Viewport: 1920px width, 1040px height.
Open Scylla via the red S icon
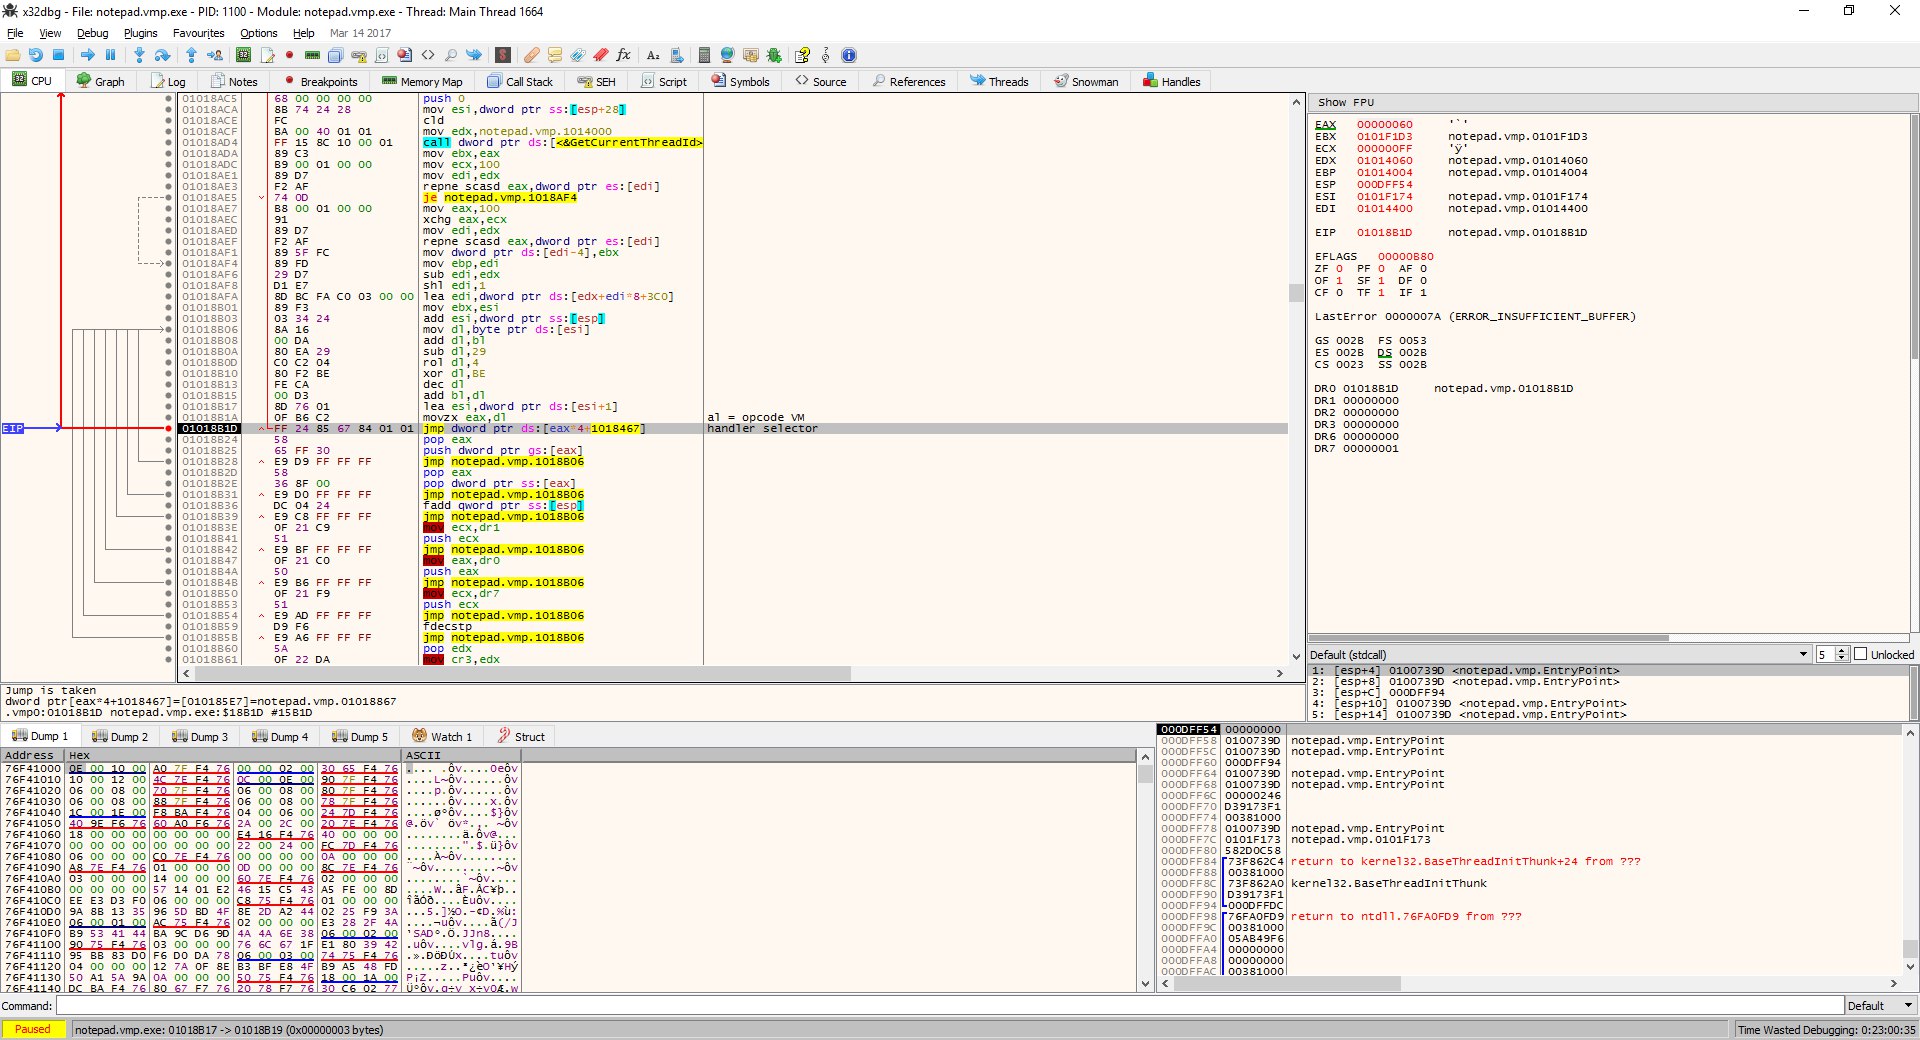coord(503,55)
